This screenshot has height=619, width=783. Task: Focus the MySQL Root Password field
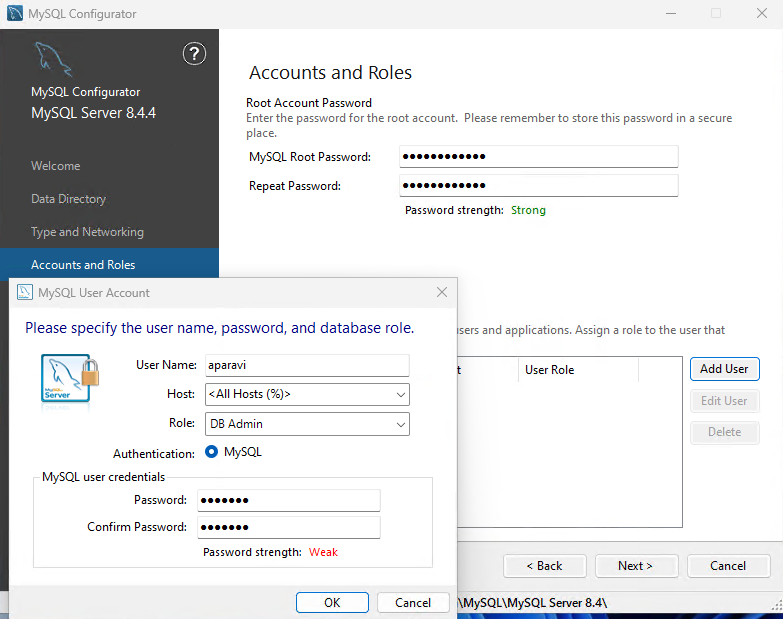(x=539, y=157)
